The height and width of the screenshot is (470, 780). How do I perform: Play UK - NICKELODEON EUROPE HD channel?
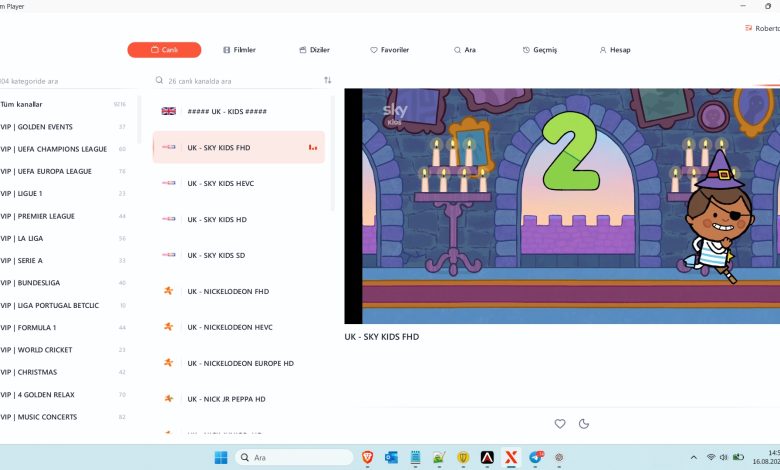pyautogui.click(x=239, y=363)
